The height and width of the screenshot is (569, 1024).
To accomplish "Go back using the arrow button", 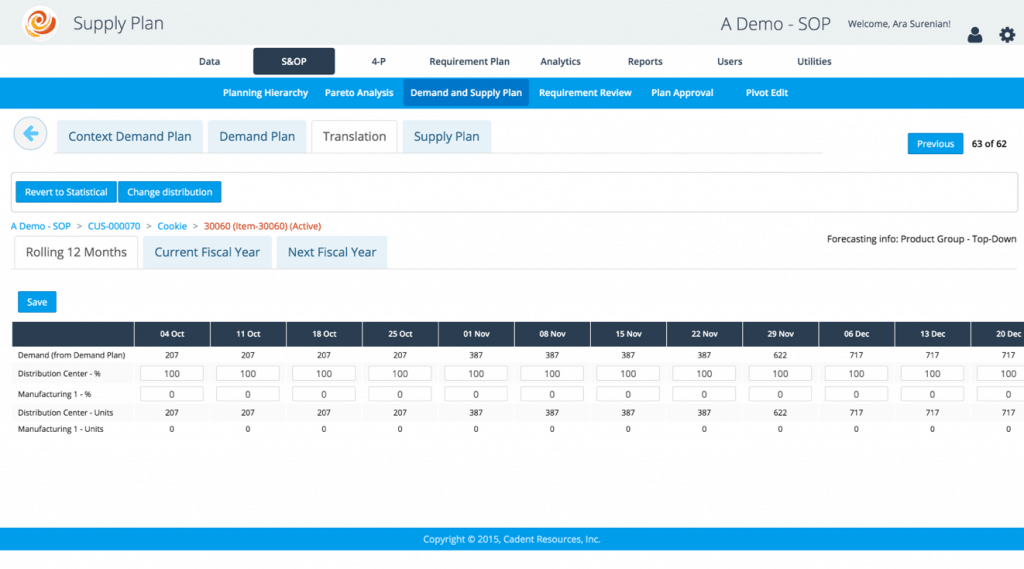I will click(x=30, y=134).
